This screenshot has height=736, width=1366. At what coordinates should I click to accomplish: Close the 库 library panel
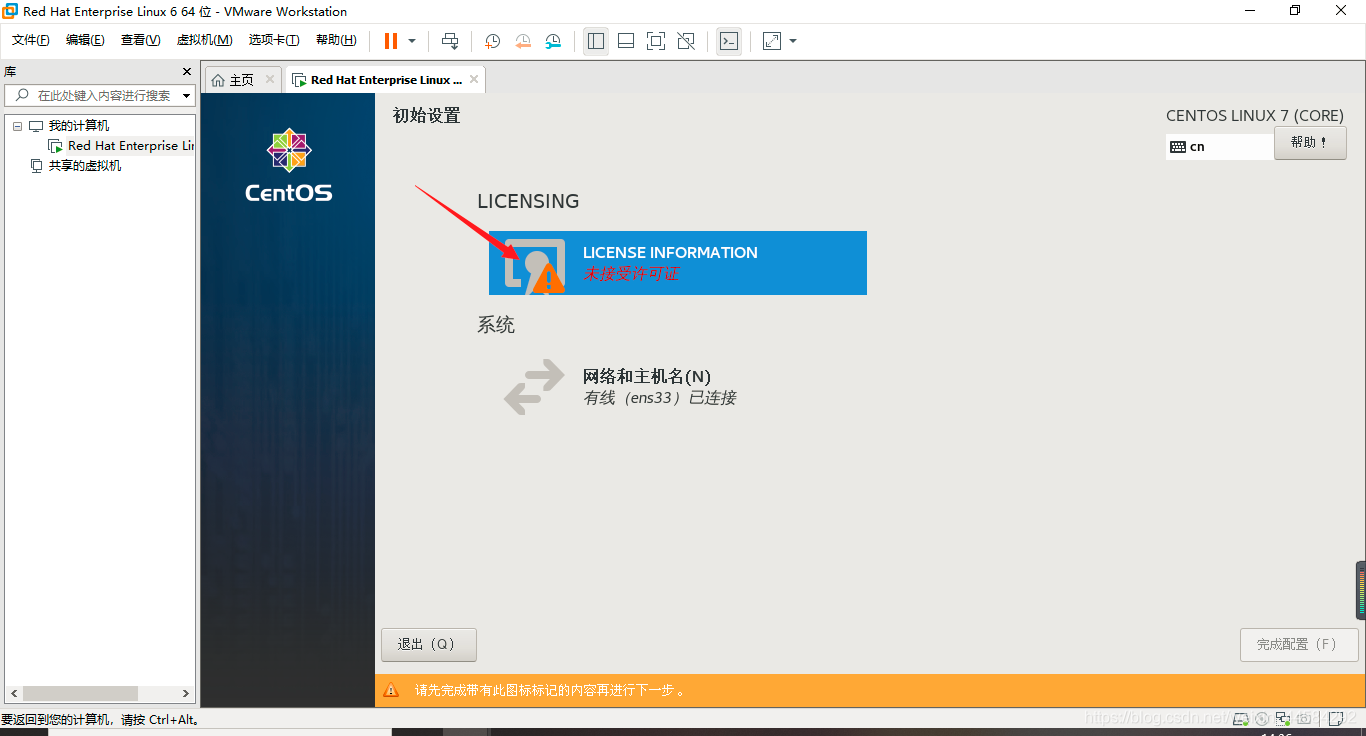186,72
